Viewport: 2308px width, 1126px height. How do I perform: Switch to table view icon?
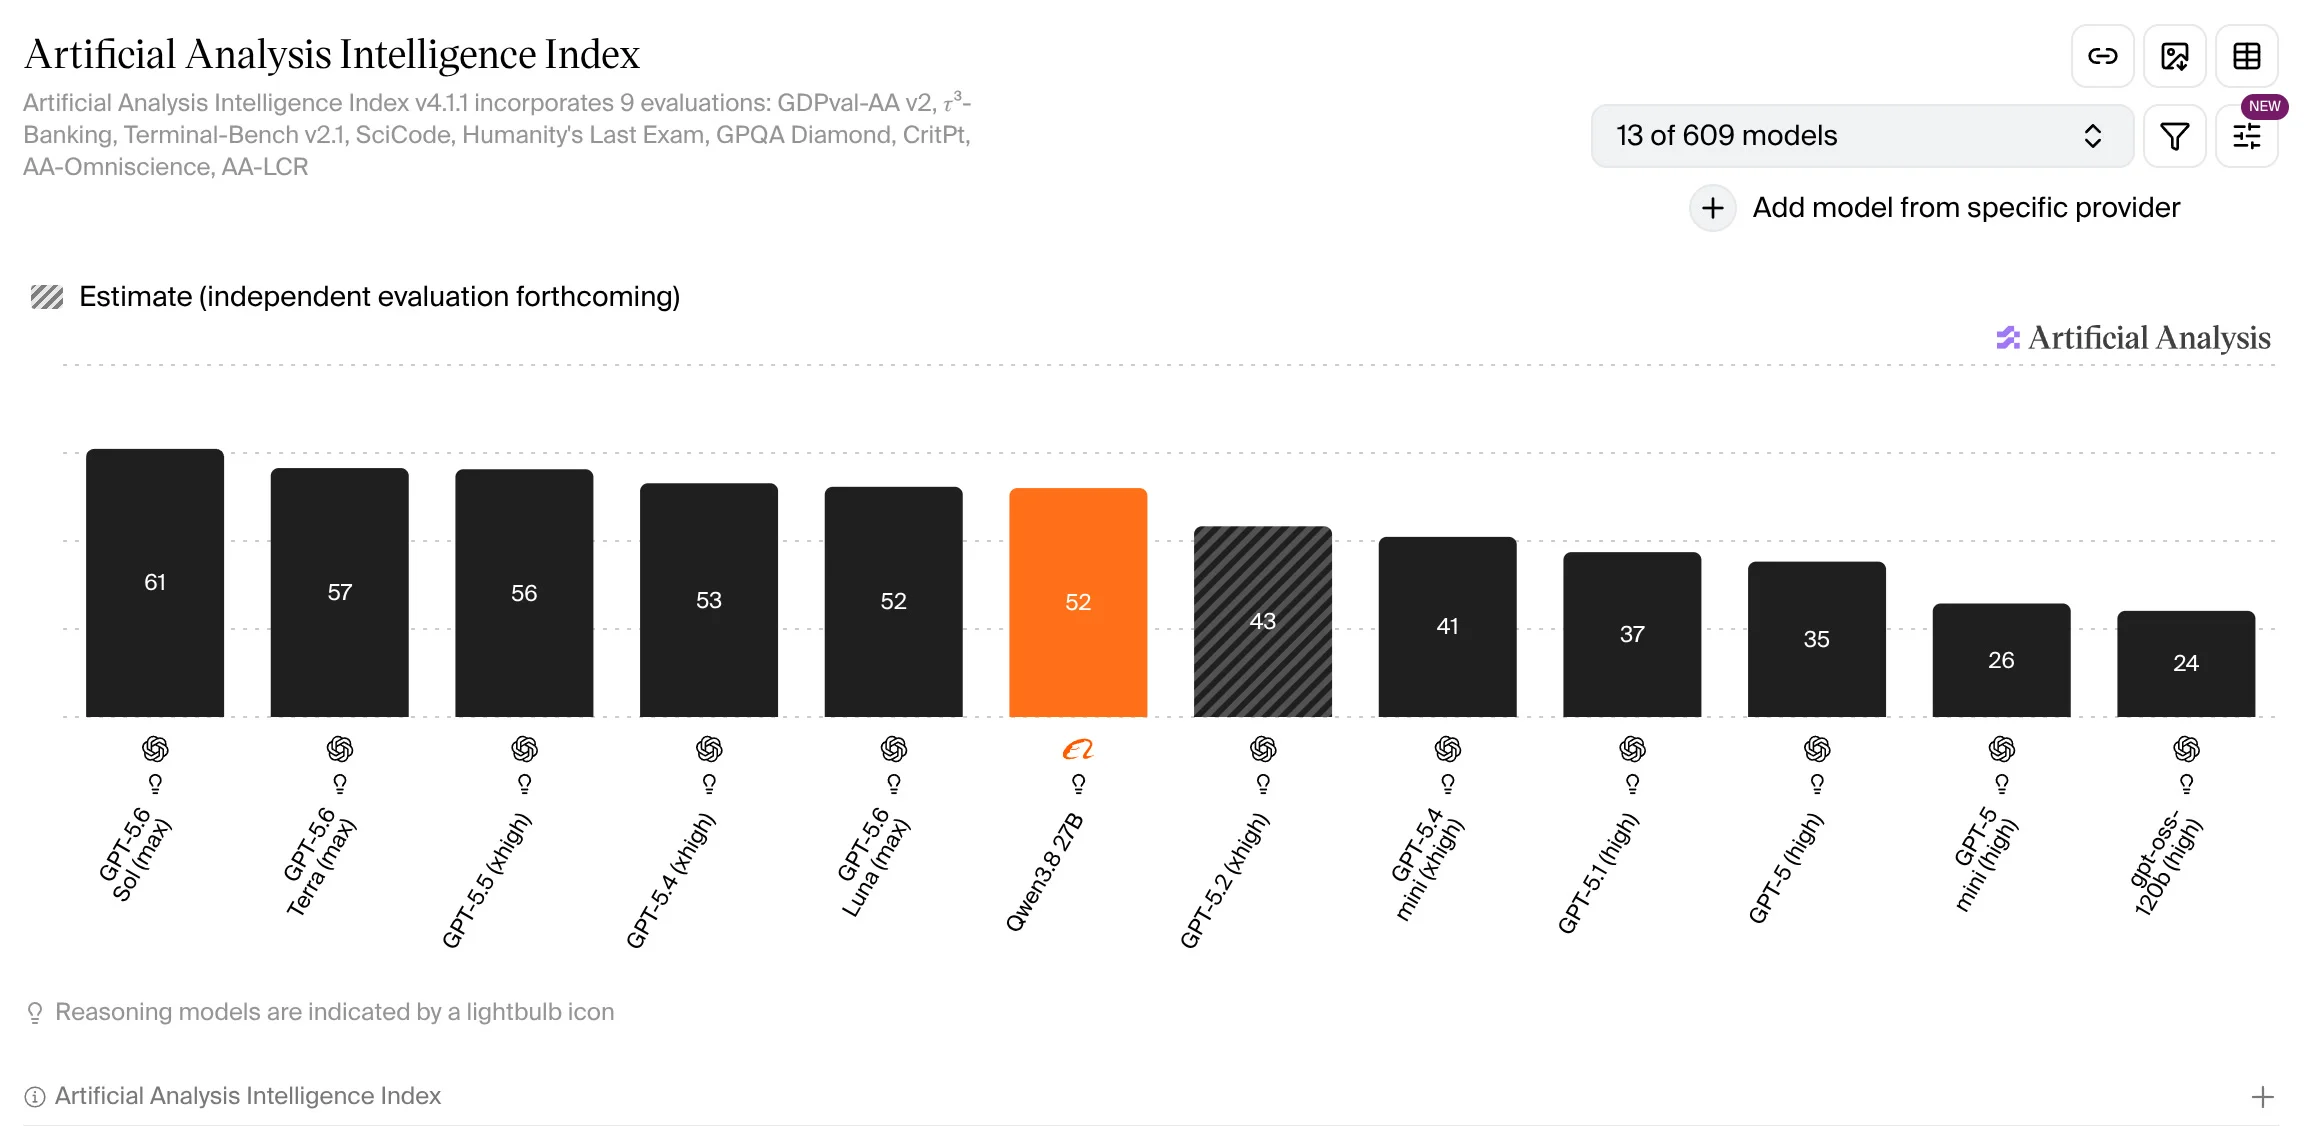(x=2246, y=56)
